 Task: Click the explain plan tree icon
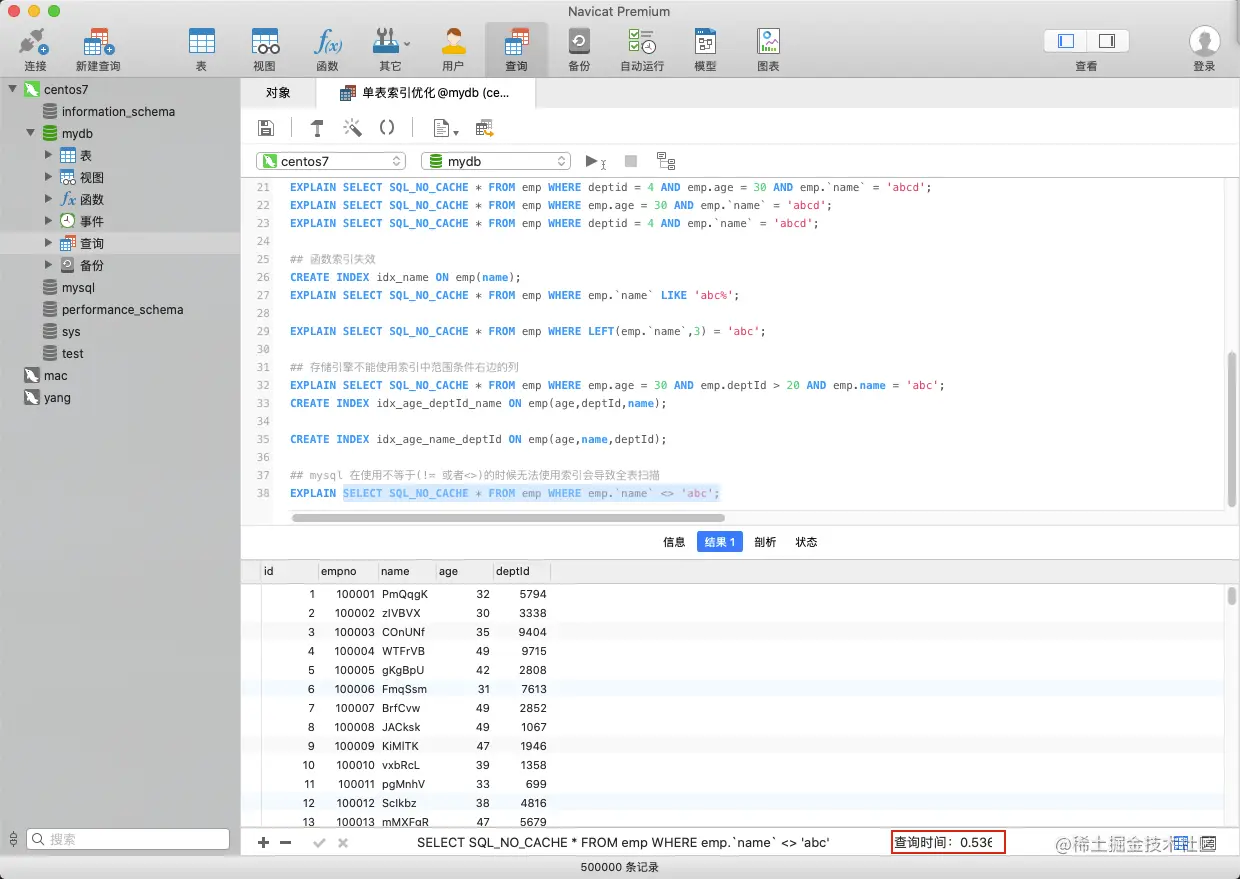666,161
